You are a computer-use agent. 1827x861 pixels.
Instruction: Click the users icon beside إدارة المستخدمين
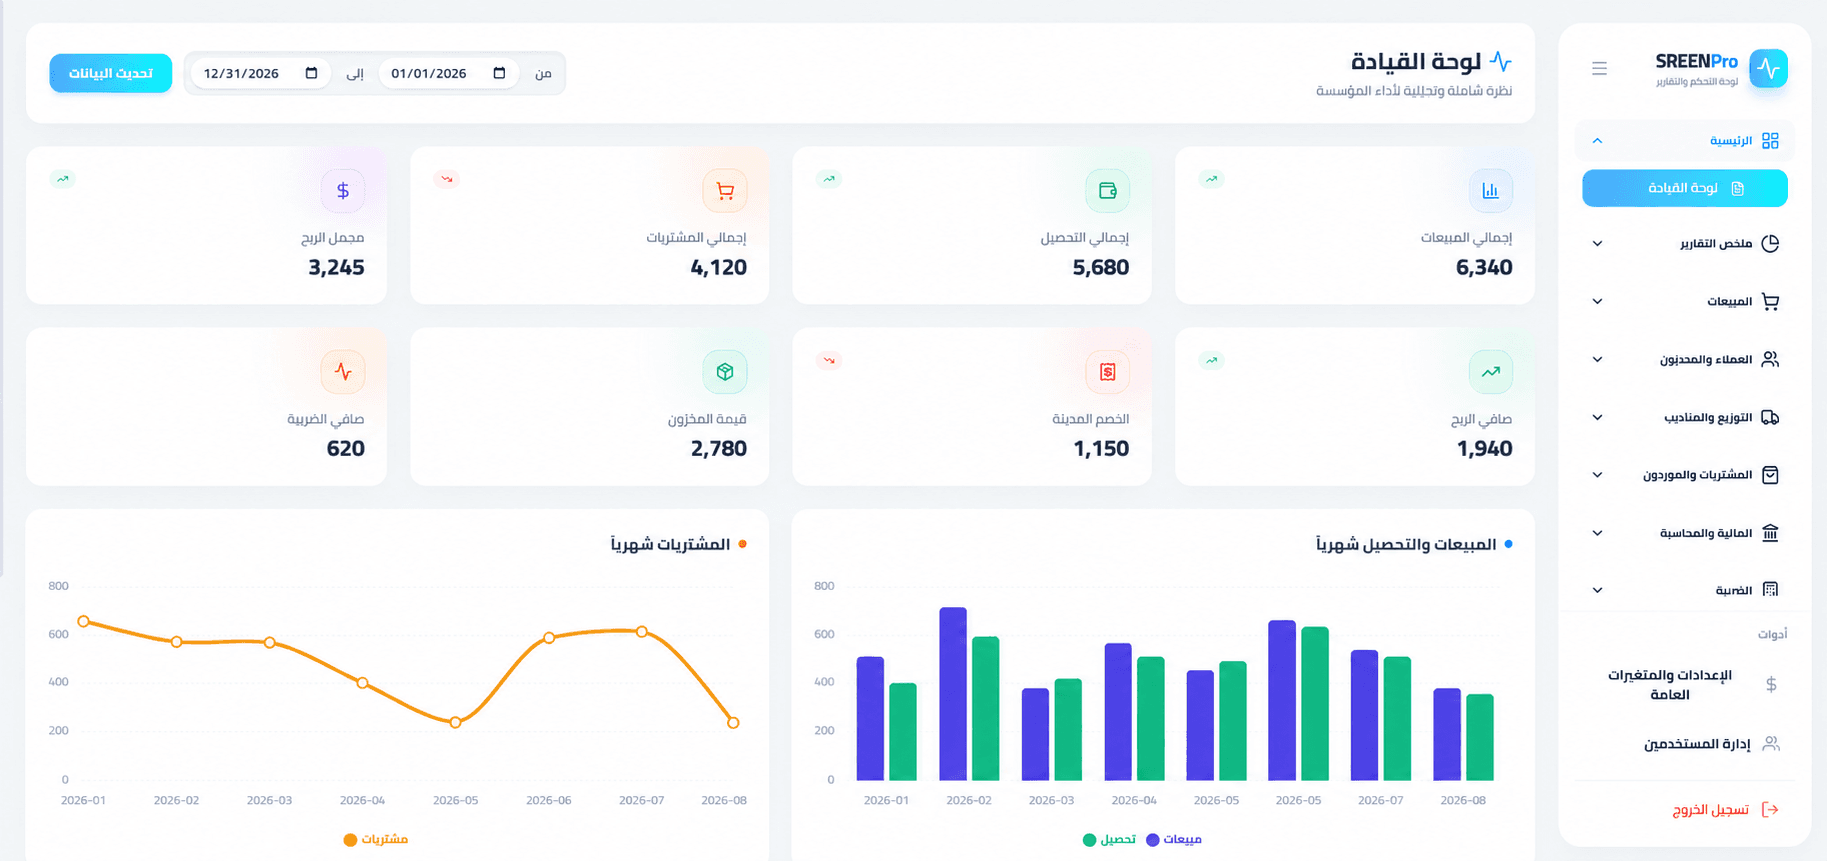1771,744
